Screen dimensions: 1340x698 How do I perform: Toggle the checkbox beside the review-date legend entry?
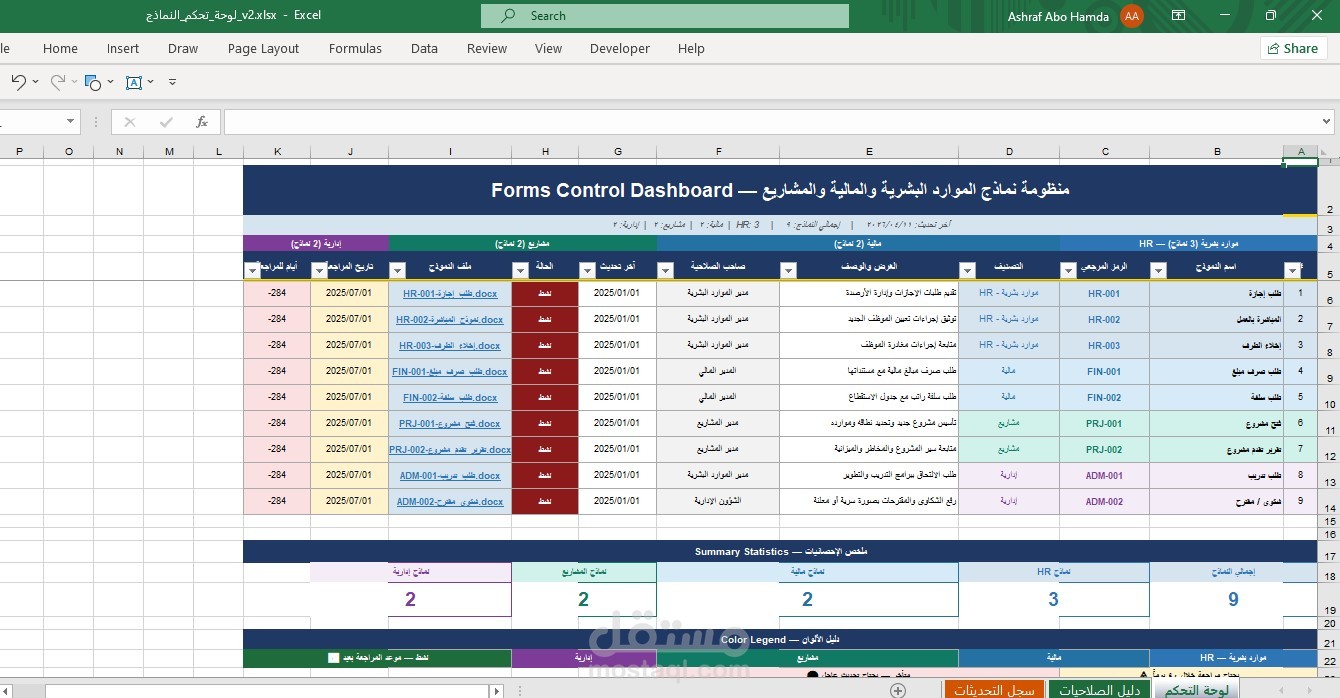335,657
